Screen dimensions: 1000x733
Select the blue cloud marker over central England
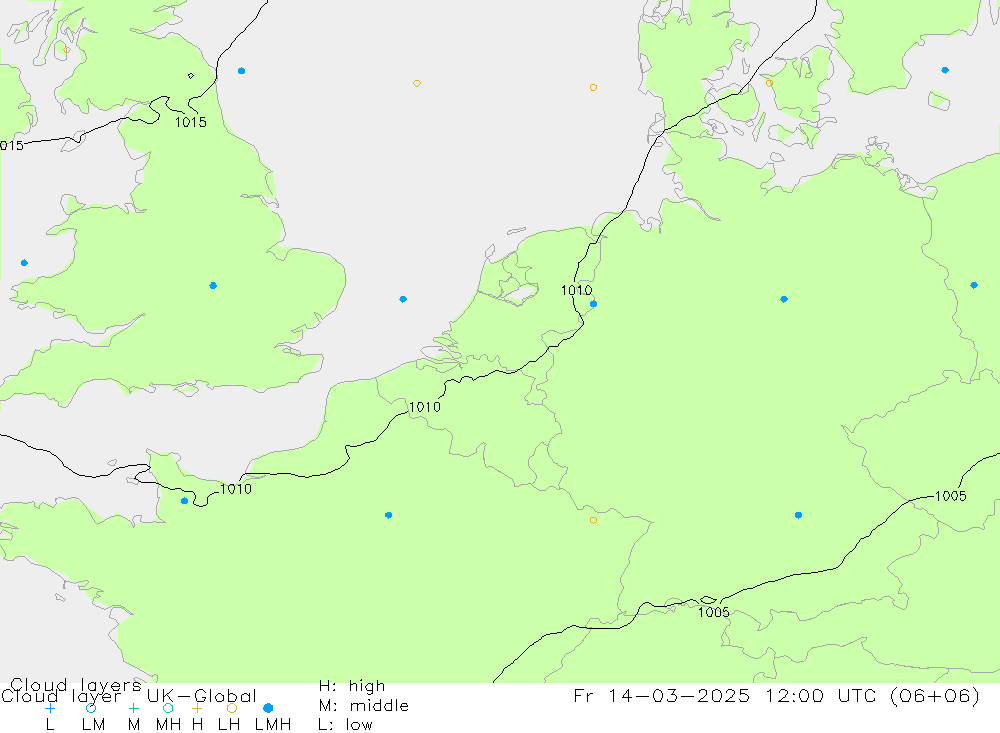[213, 286]
